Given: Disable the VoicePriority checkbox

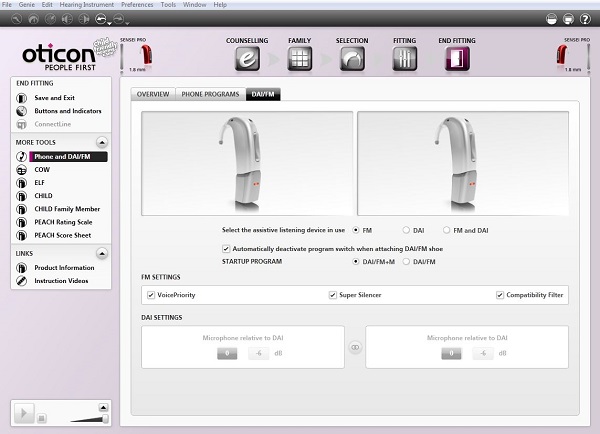Looking at the screenshot, I should pyautogui.click(x=151, y=295).
